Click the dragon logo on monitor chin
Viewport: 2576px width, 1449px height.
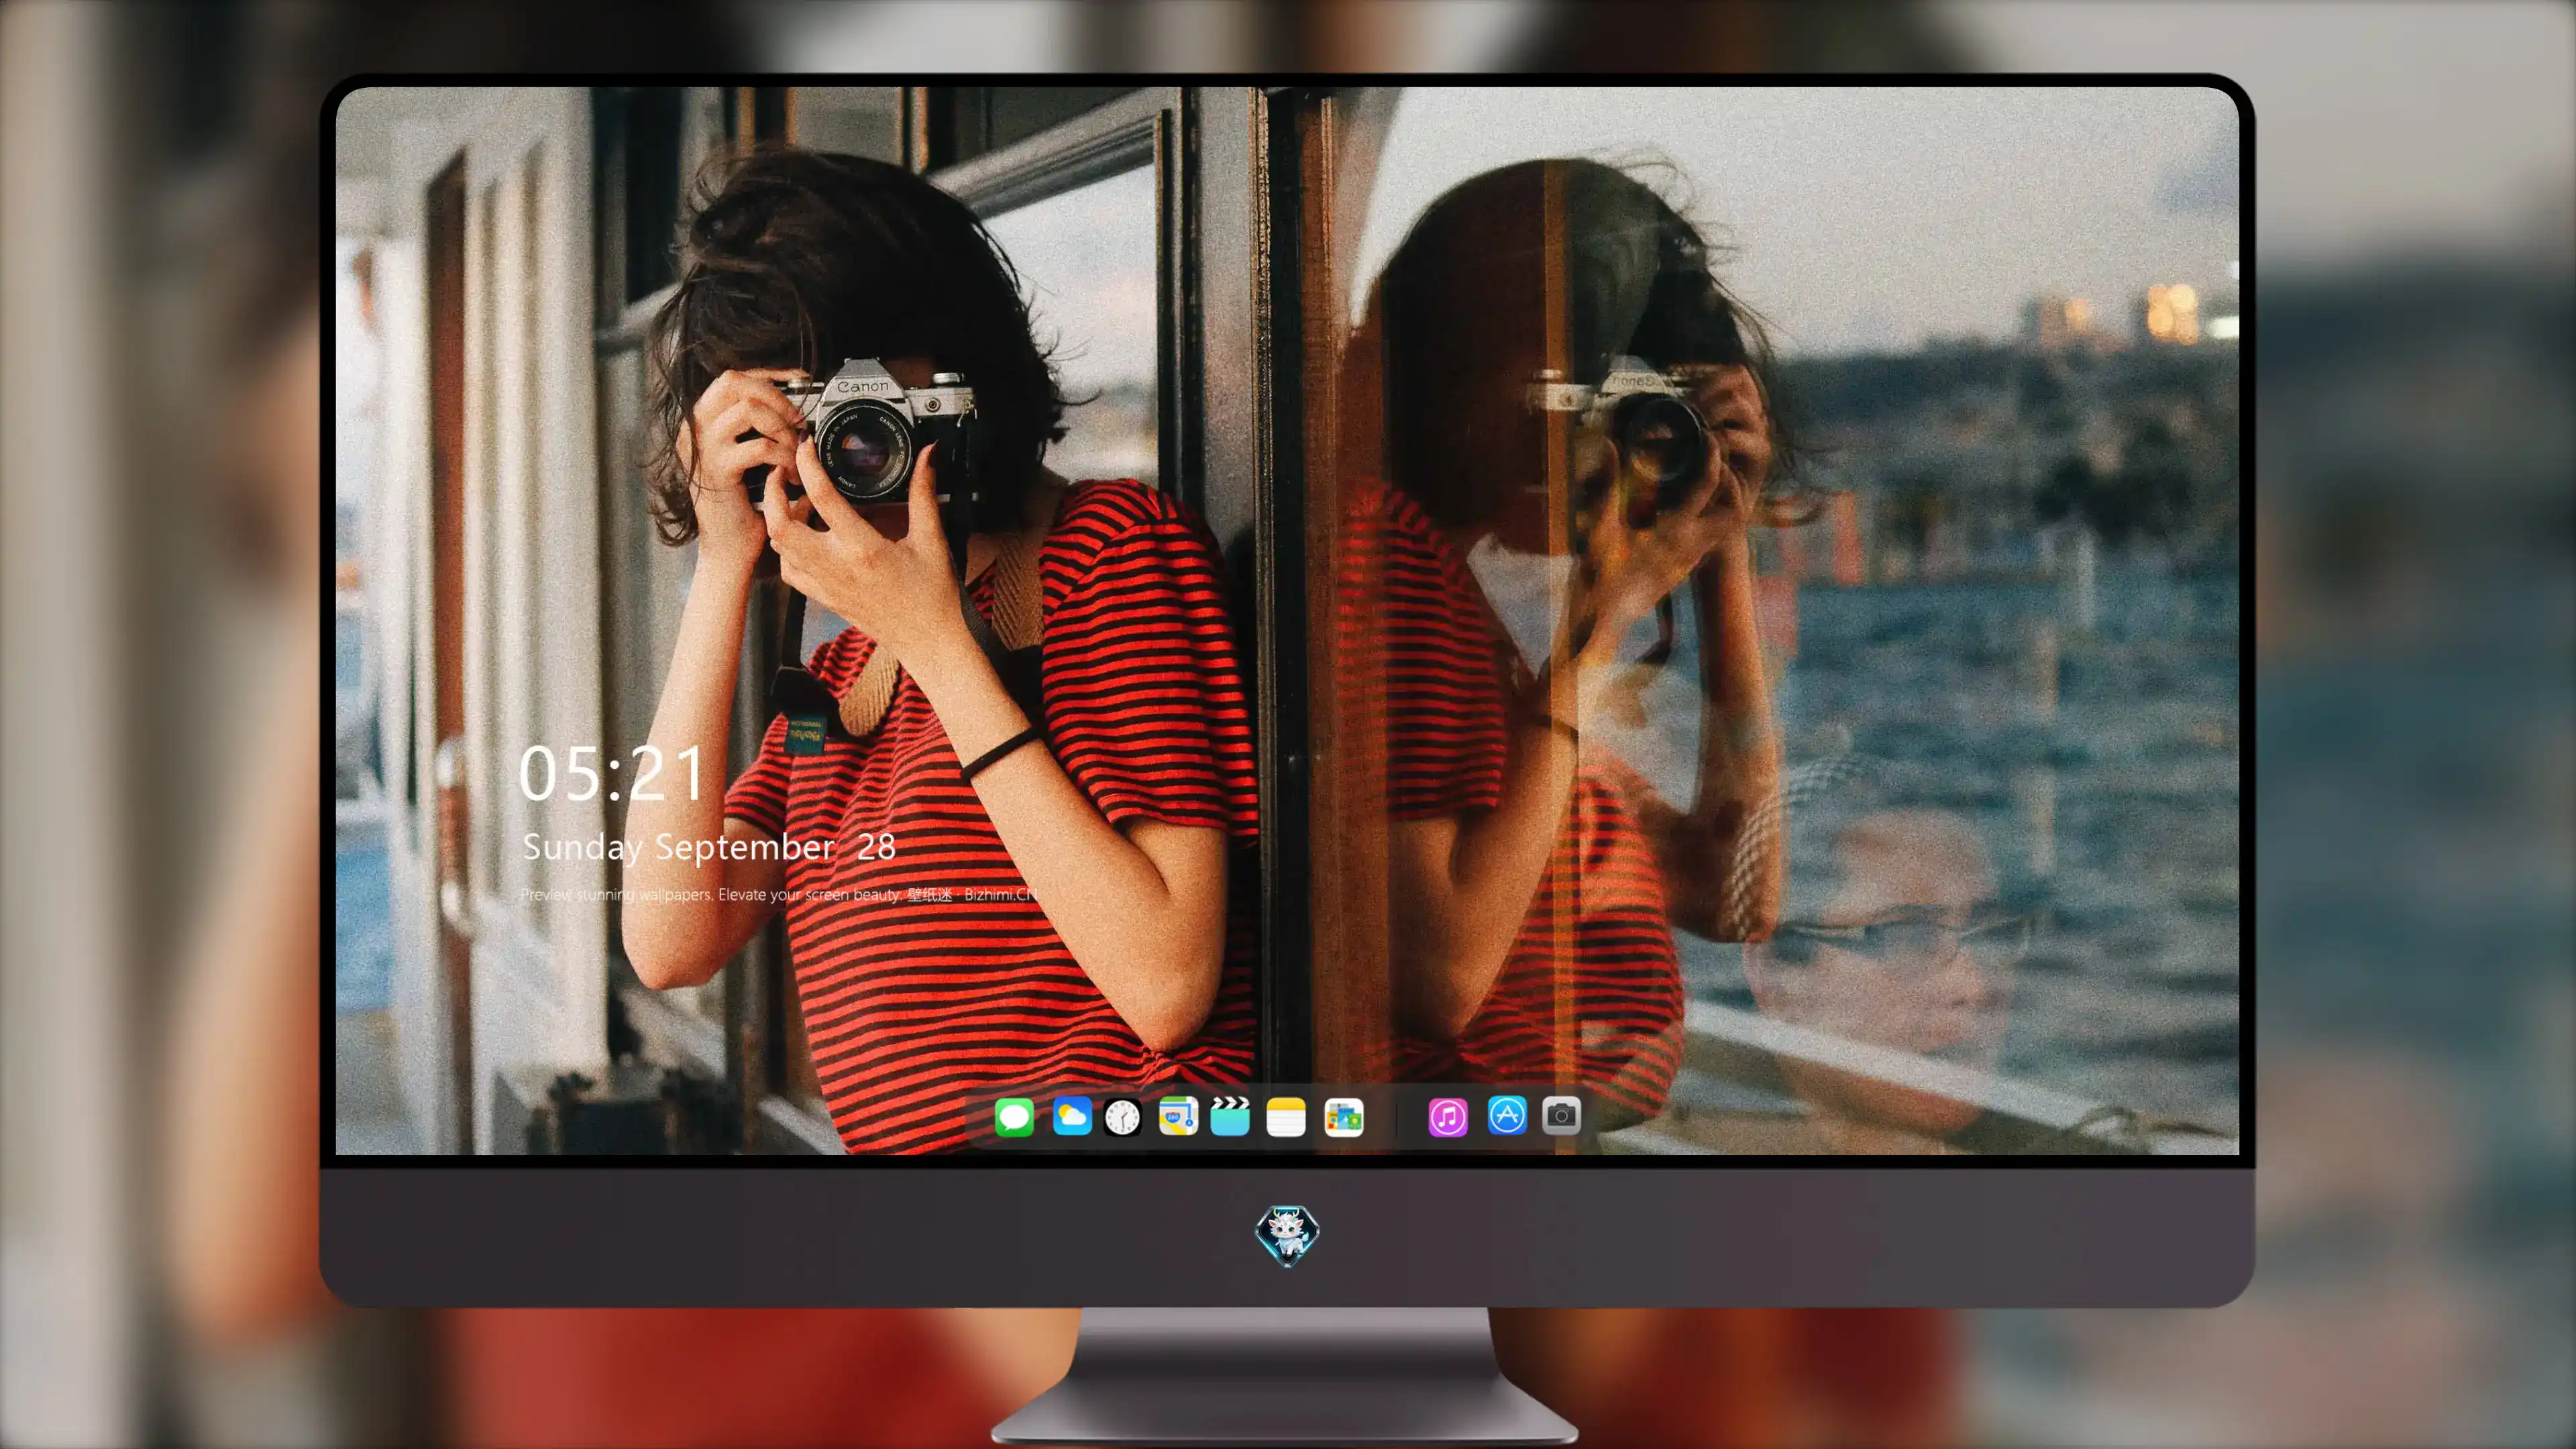[1287, 1235]
